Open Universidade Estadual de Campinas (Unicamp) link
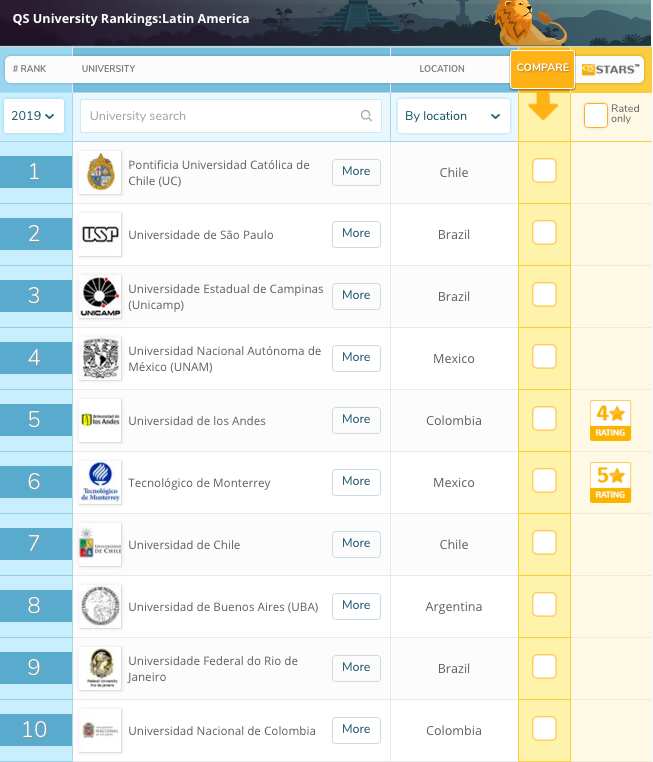 point(225,296)
